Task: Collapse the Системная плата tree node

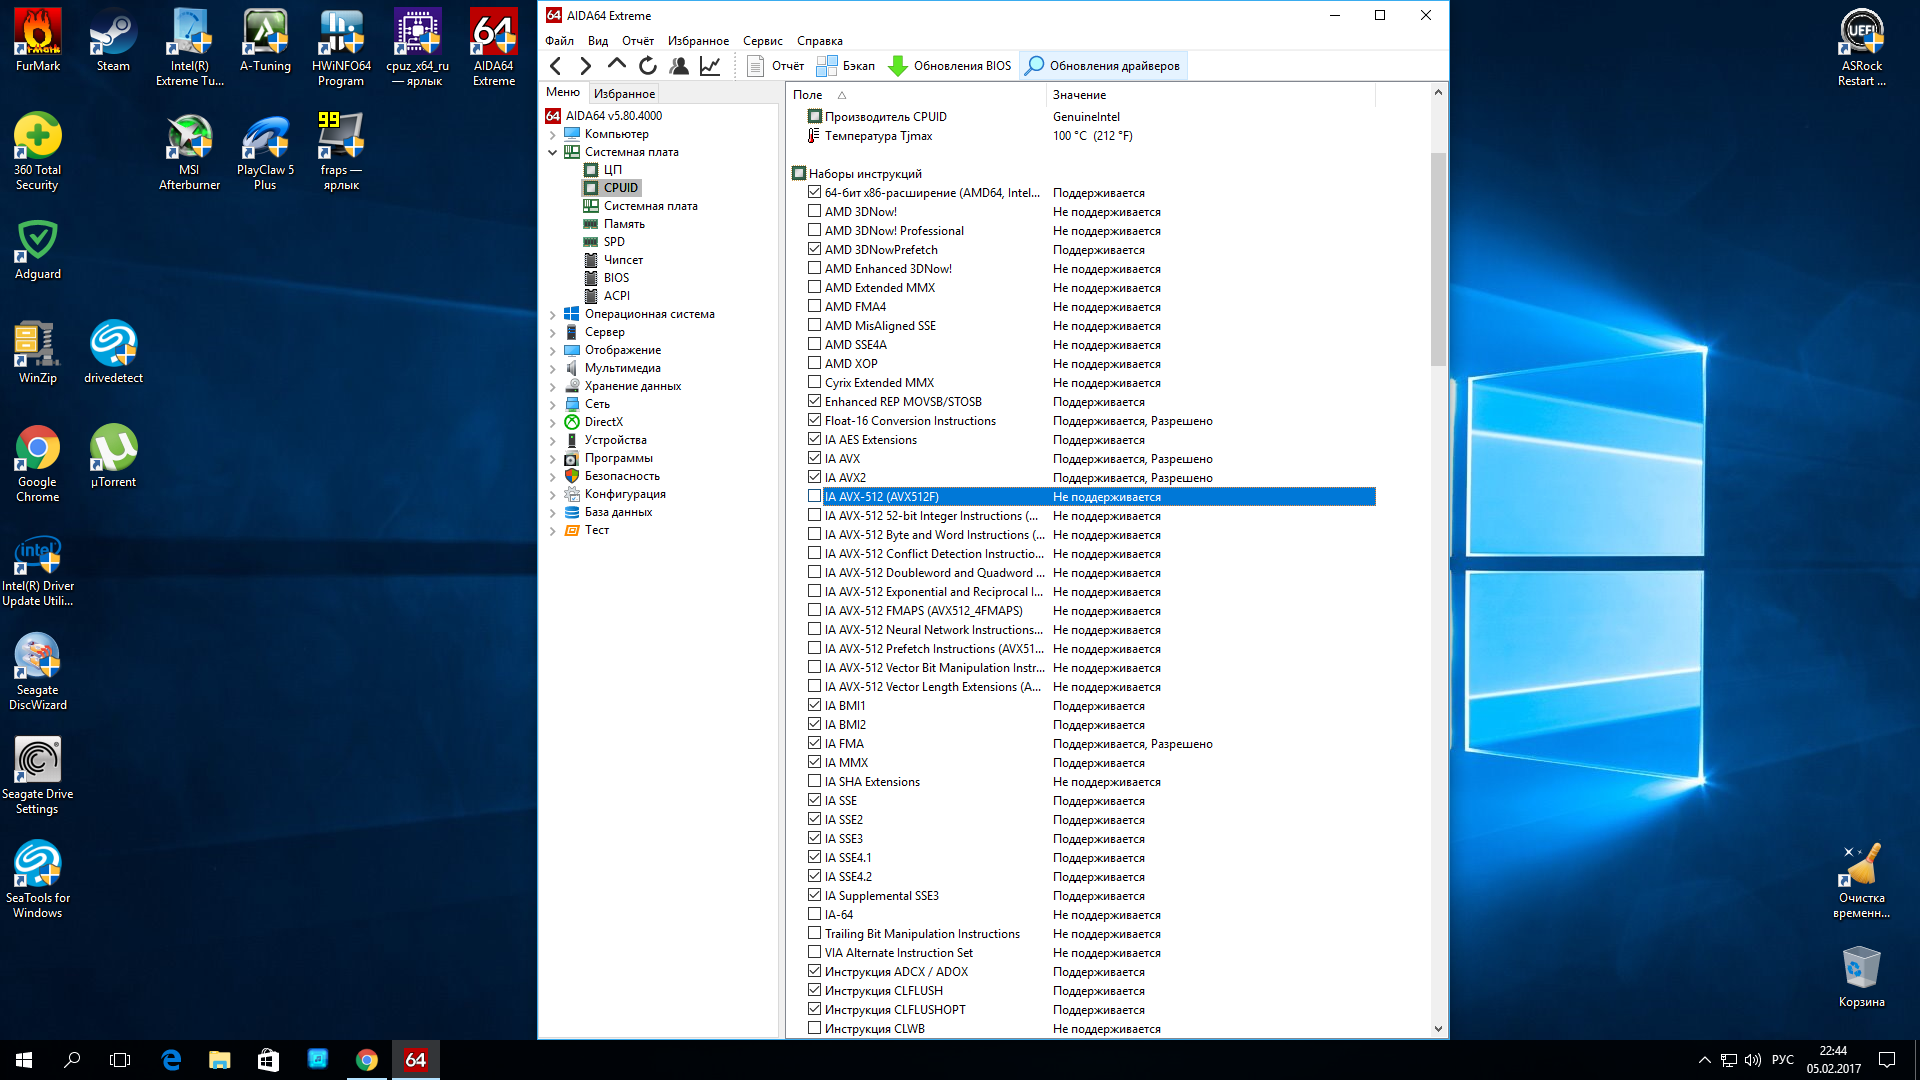Action: pyautogui.click(x=552, y=152)
